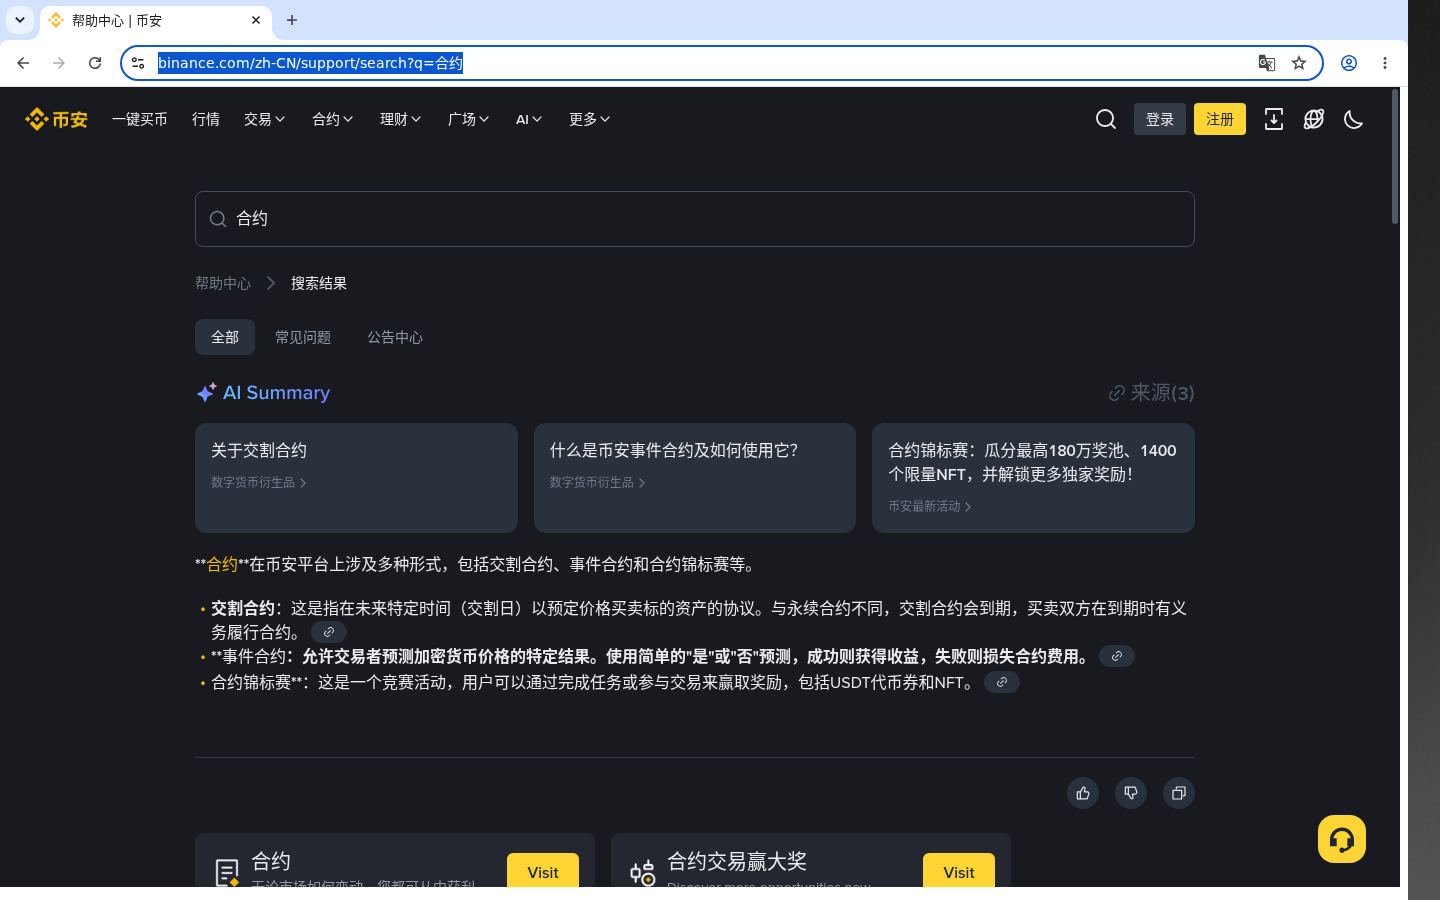The image size is (1440, 900).
Task: Give AI summary a thumbs down
Action: 1131,793
